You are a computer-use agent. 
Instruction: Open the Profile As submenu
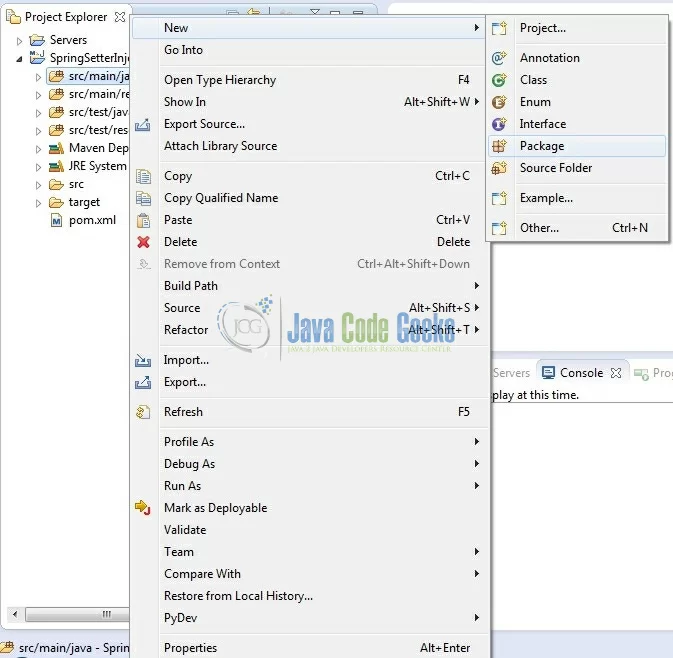pyautogui.click(x=309, y=442)
